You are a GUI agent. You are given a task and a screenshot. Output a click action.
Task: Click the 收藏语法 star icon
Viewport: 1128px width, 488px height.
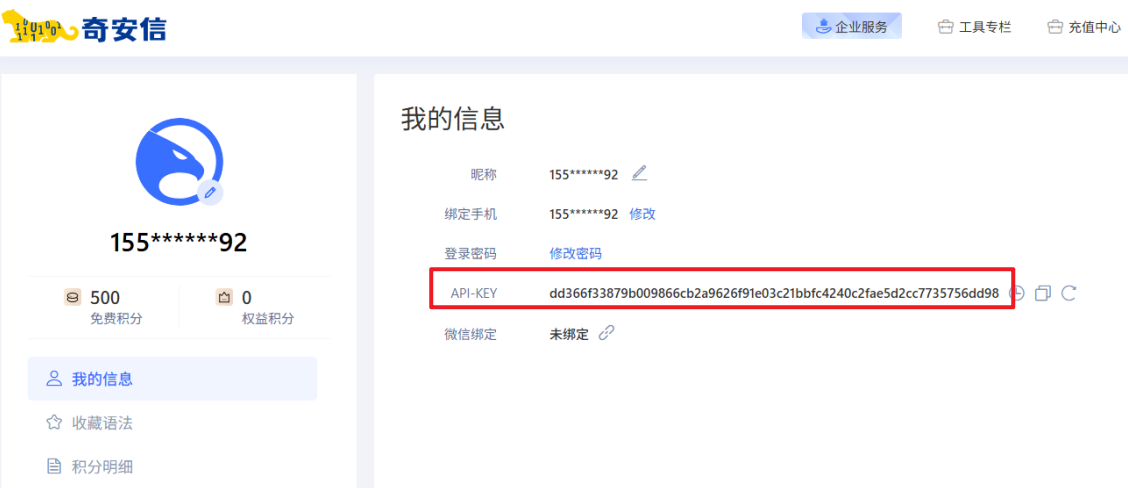pyautogui.click(x=53, y=423)
